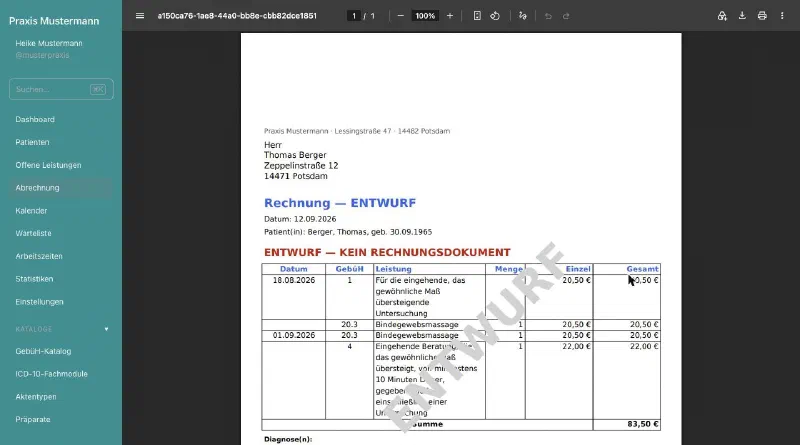Open Dashboard in the sidebar
800x445 pixels.
[x=35, y=119]
